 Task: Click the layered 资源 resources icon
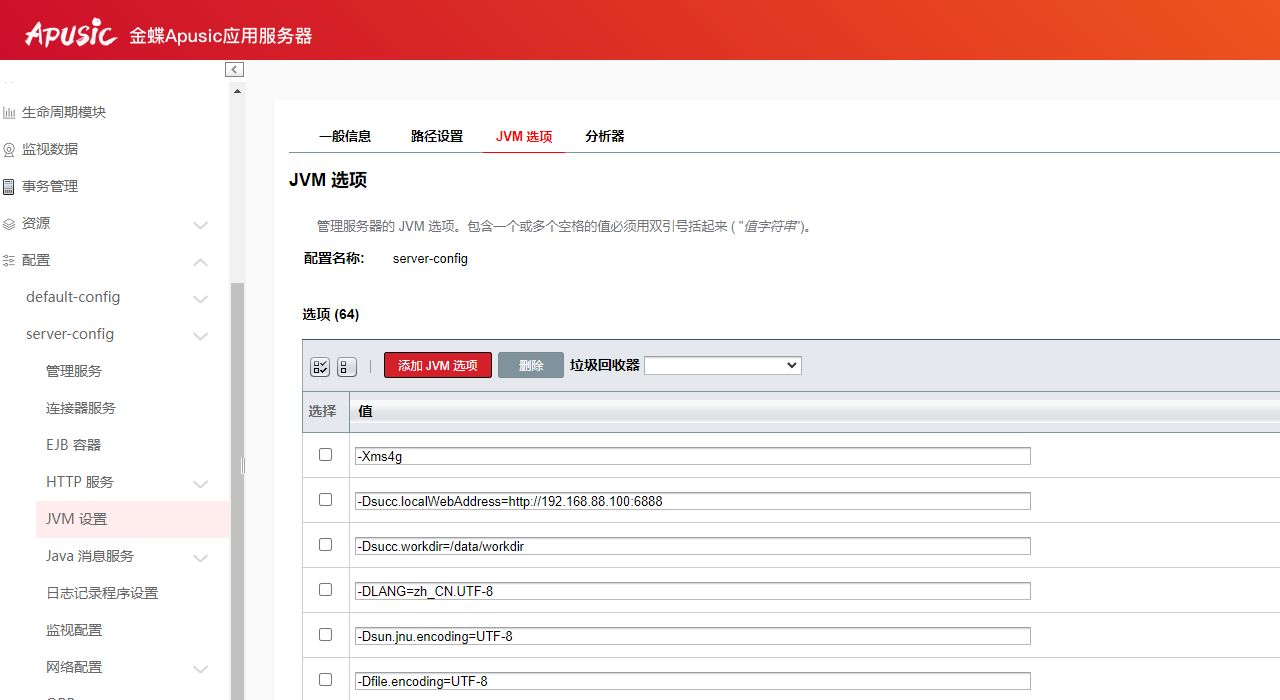(x=10, y=222)
